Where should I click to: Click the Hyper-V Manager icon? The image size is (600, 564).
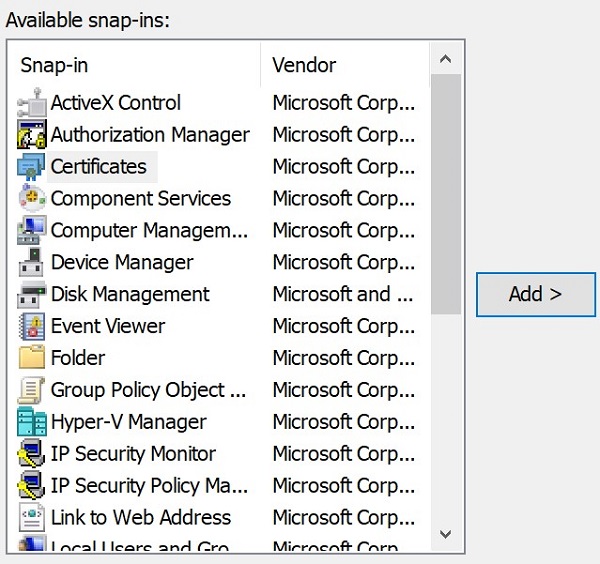point(32,422)
